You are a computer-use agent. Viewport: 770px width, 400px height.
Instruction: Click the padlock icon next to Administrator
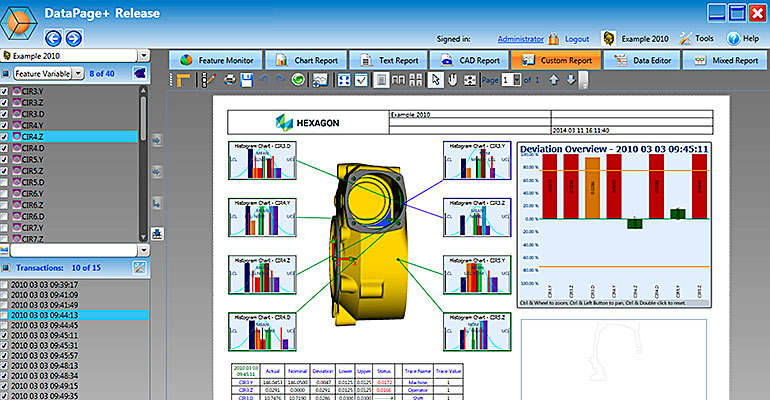[553, 38]
